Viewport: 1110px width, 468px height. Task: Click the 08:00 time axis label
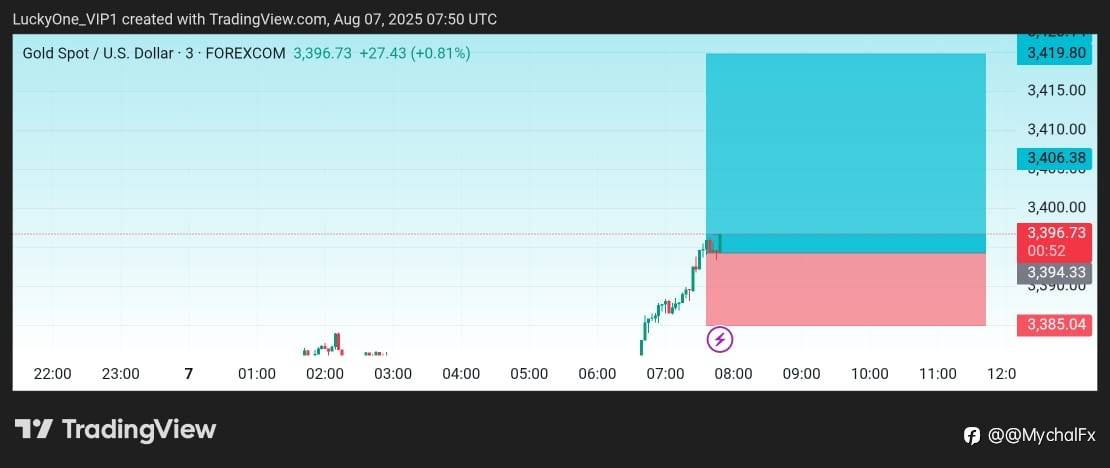[x=733, y=374]
